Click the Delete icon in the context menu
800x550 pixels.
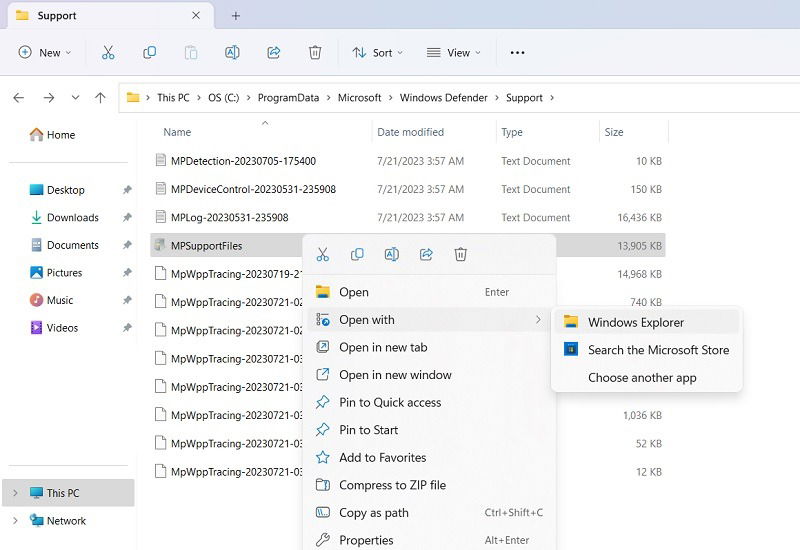[460, 255]
